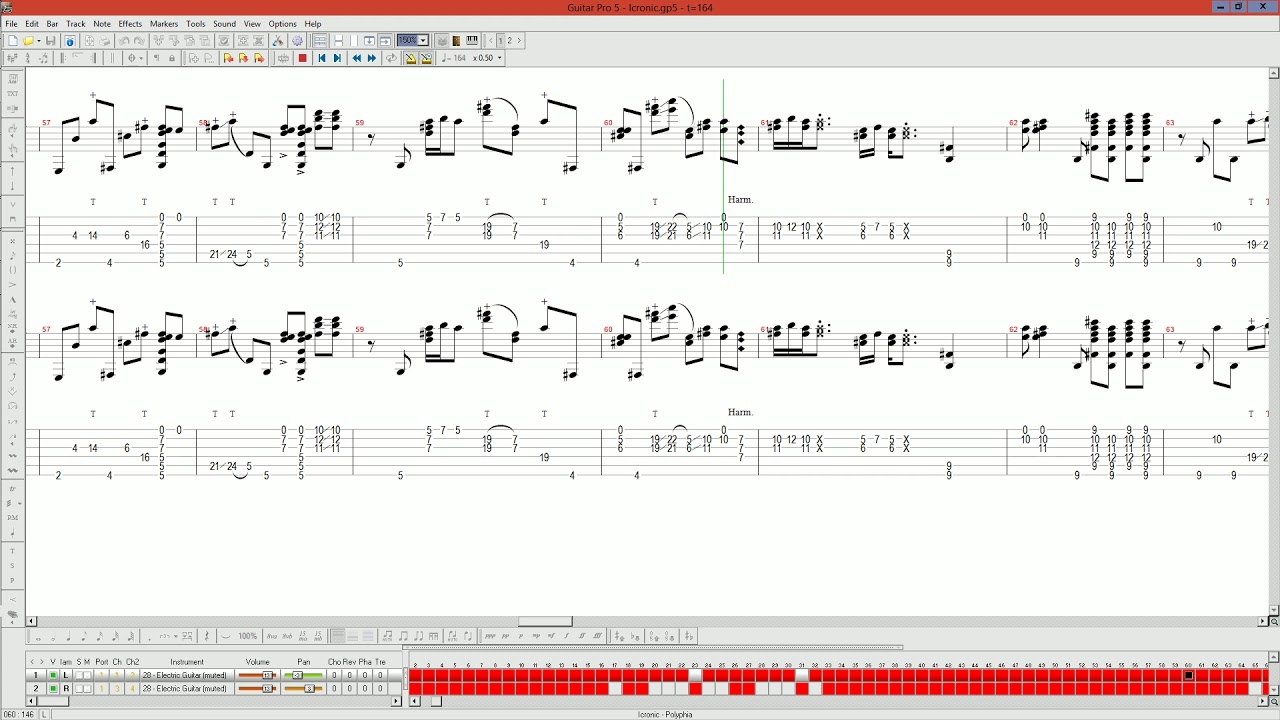Toggle the countdown metronome icon
Viewport: 1280px width, 720px height.
point(426,58)
